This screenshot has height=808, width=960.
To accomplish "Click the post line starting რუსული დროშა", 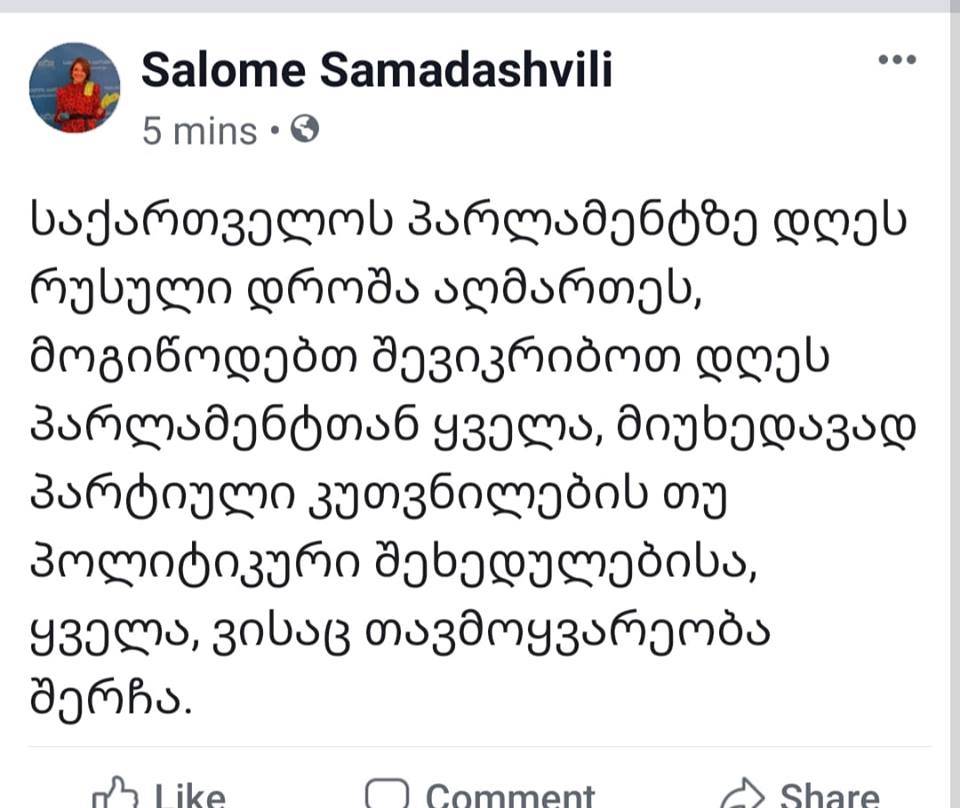I will click(366, 291).
